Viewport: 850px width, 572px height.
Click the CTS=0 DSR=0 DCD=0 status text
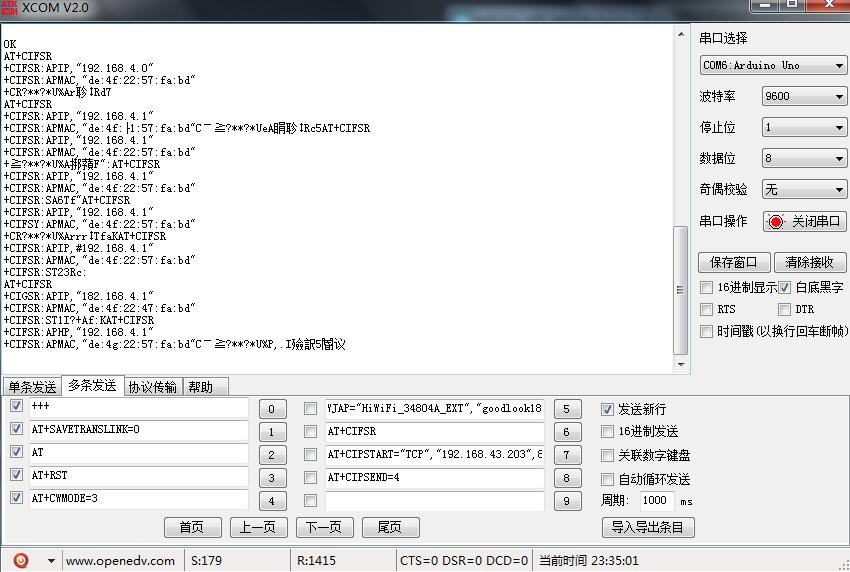464,561
